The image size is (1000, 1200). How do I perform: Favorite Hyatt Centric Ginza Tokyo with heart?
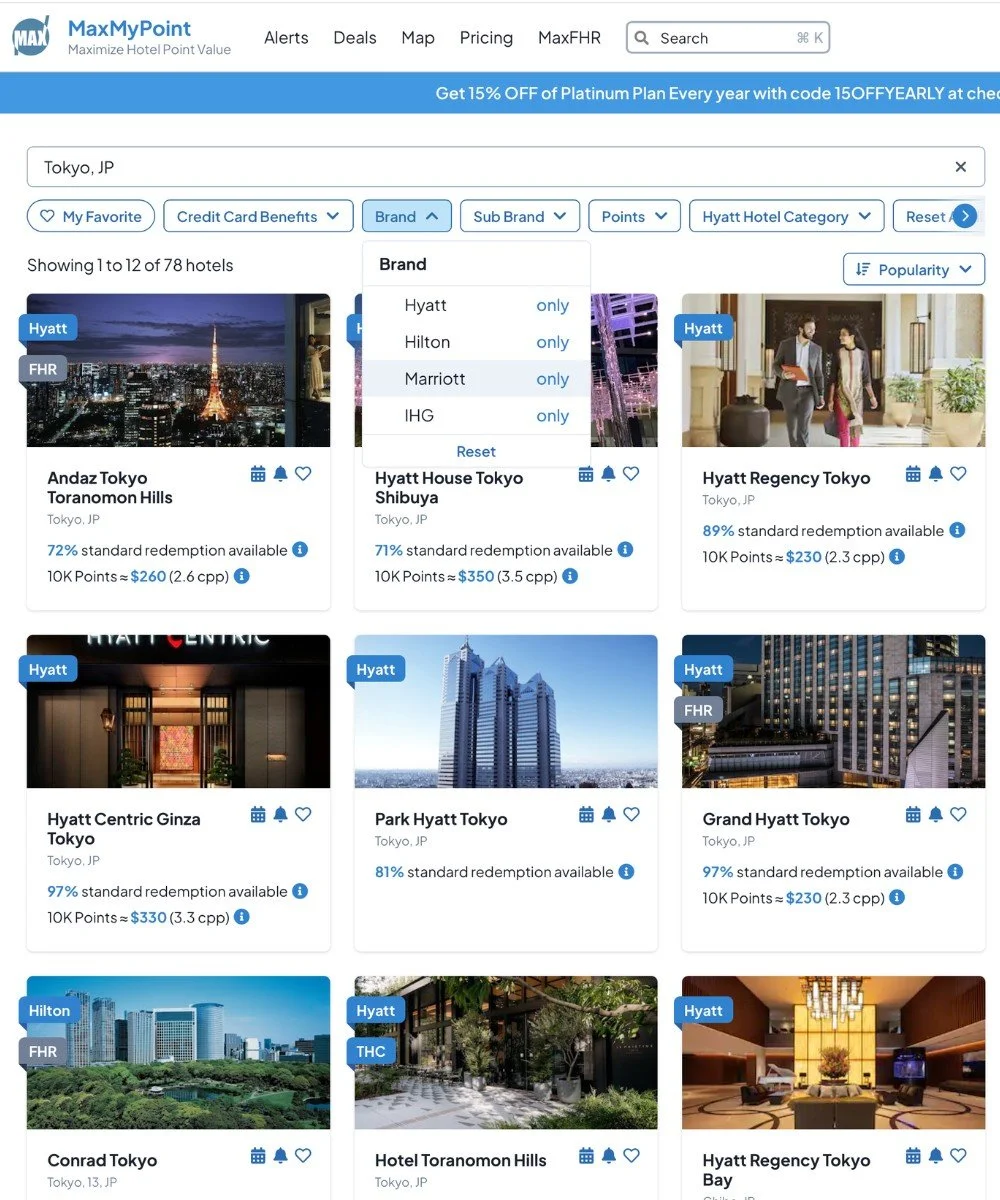pos(303,815)
